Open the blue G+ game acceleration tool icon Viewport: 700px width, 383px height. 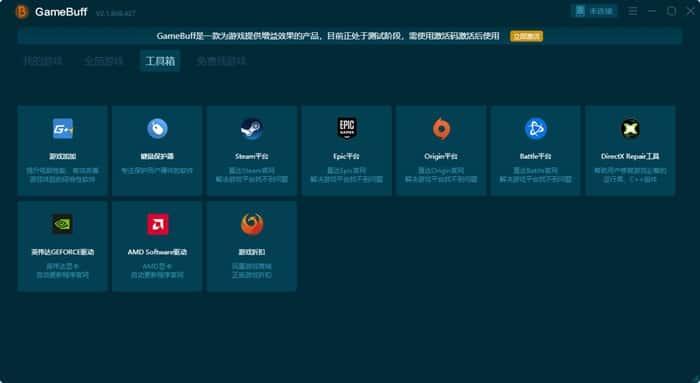[x=63, y=129]
